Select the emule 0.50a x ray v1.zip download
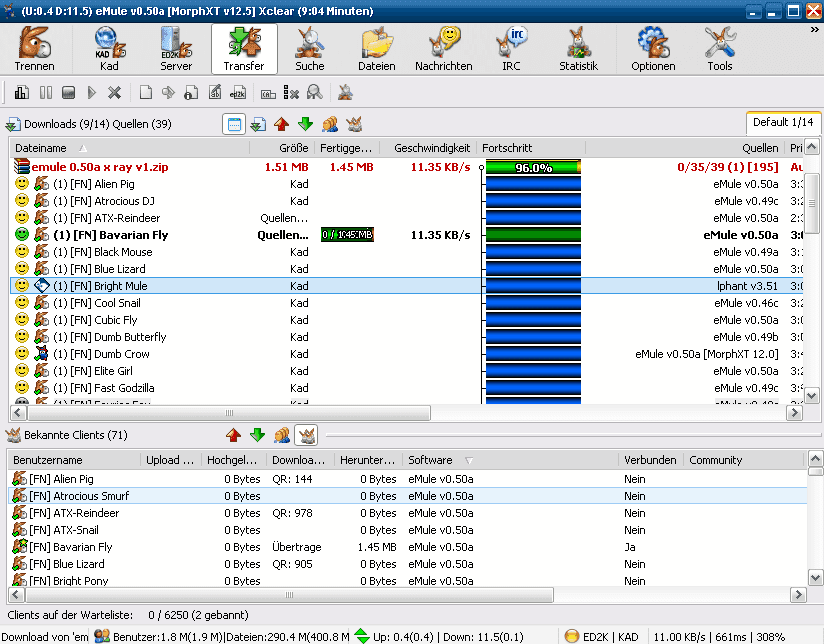Image resolution: width=824 pixels, height=644 pixels. [x=406, y=167]
